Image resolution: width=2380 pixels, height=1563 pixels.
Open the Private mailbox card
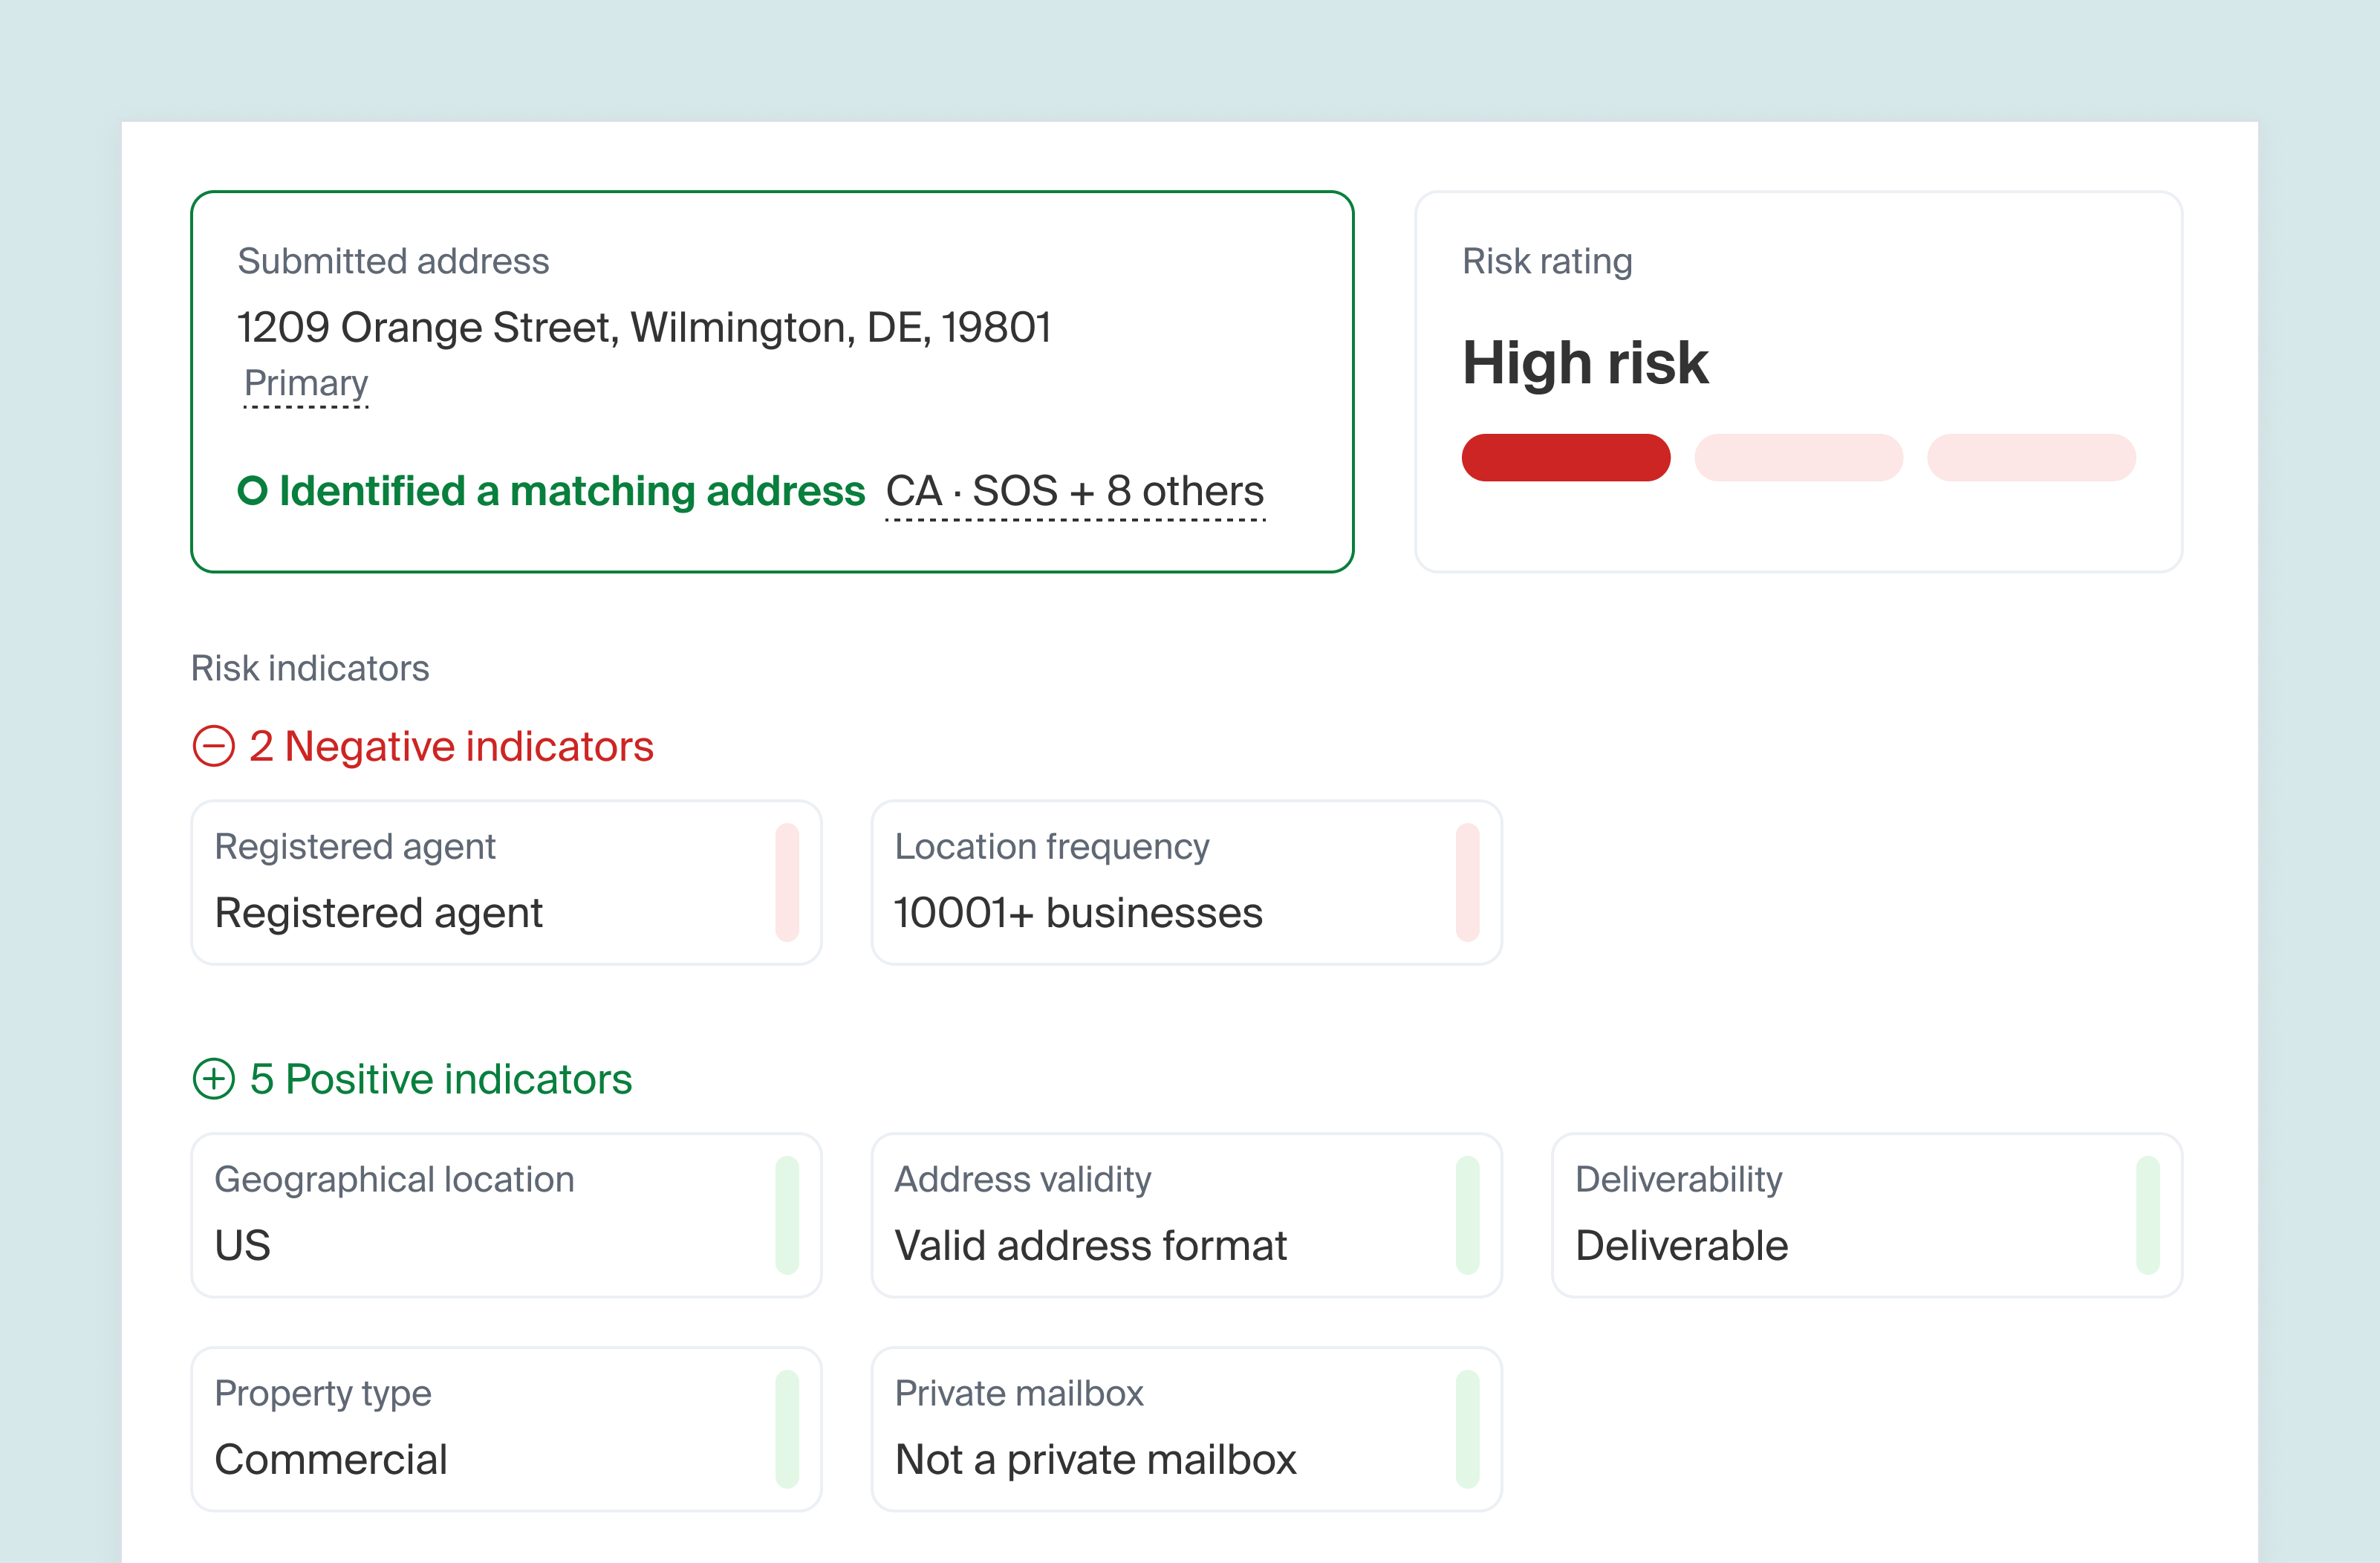1186,1429
